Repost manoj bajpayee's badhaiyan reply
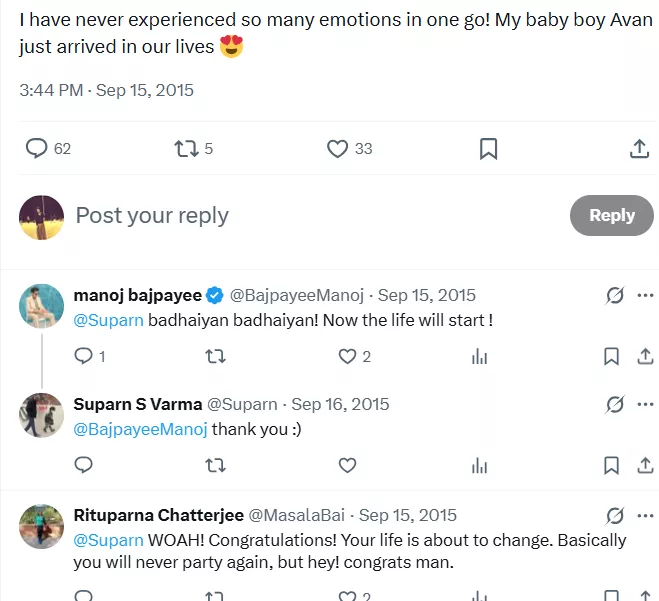The height and width of the screenshot is (601, 659). tap(215, 356)
